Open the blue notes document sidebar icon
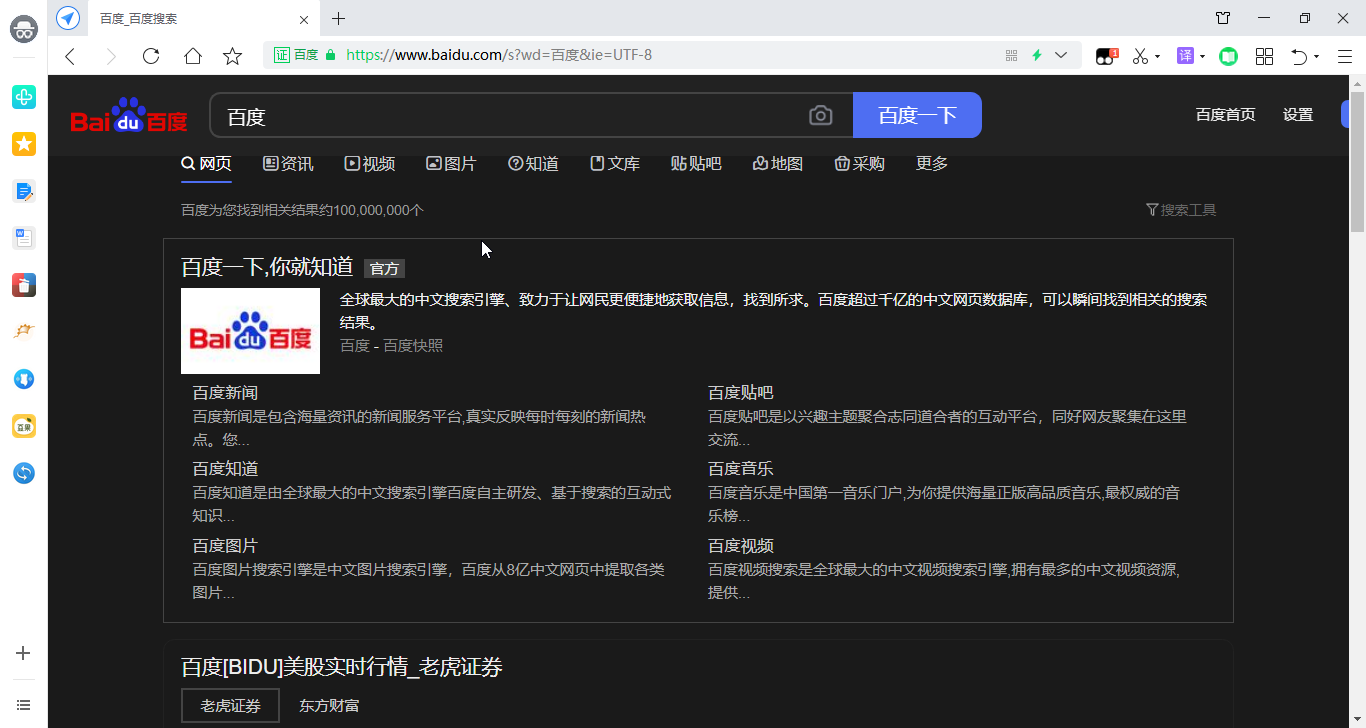 24,191
